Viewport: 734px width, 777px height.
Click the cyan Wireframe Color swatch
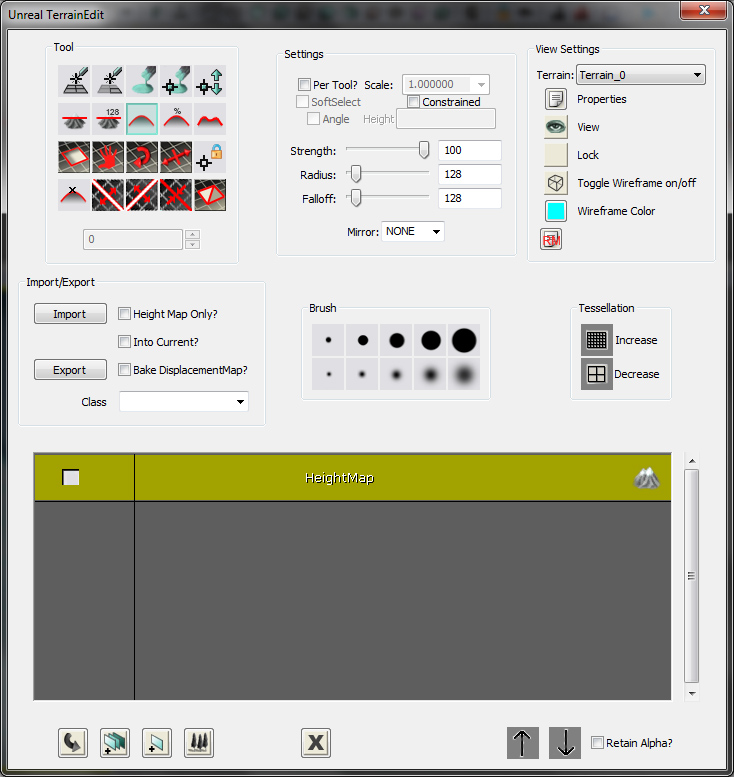pos(556,211)
